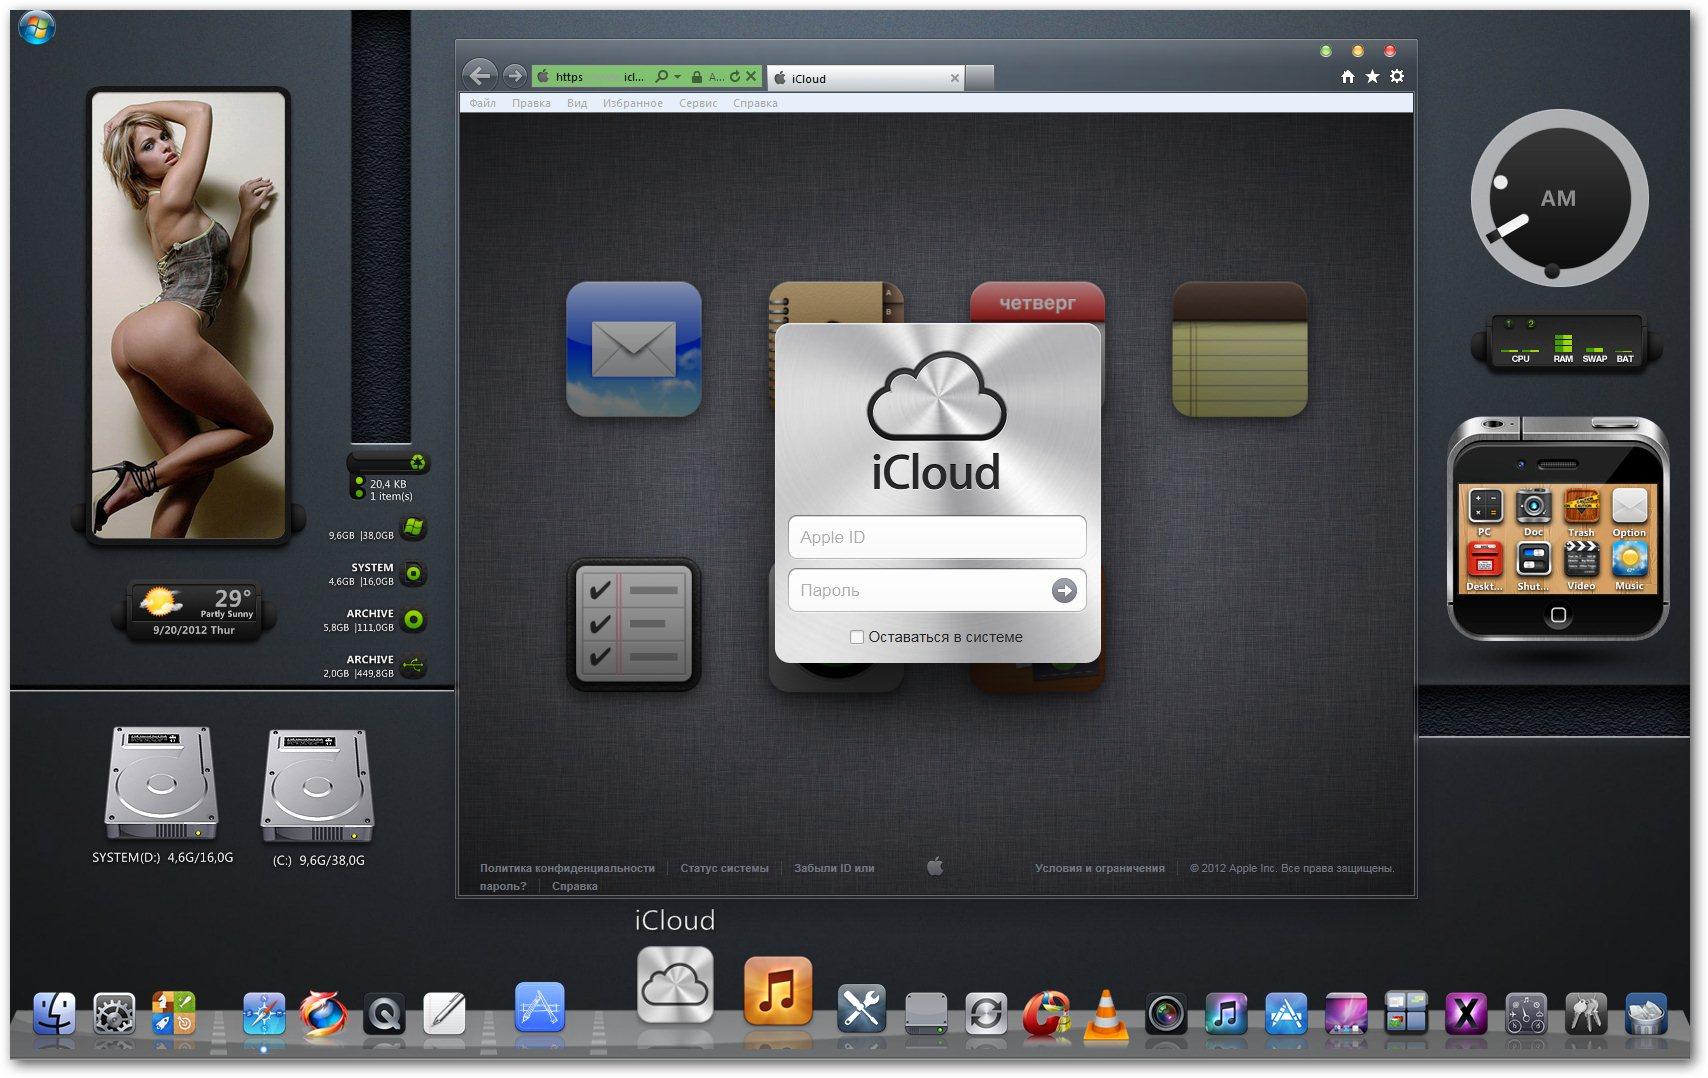Open System Preferences gear in the dock
1708x1078 pixels.
[x=114, y=1014]
